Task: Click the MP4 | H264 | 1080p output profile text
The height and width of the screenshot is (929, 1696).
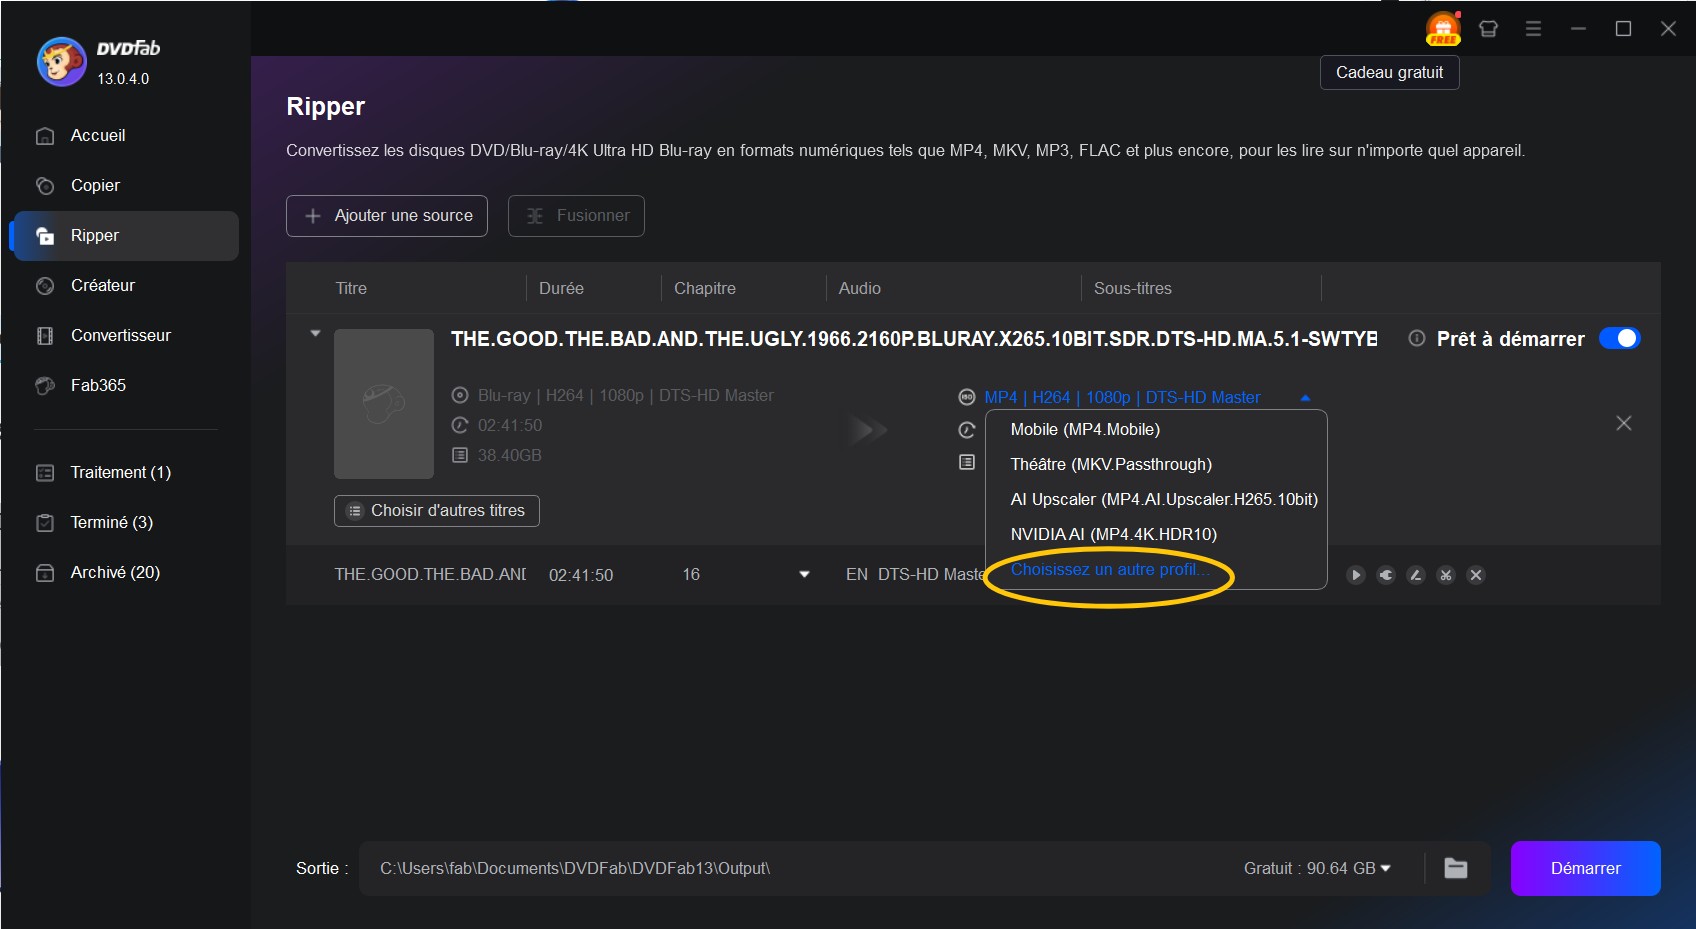Action: click(x=1122, y=397)
